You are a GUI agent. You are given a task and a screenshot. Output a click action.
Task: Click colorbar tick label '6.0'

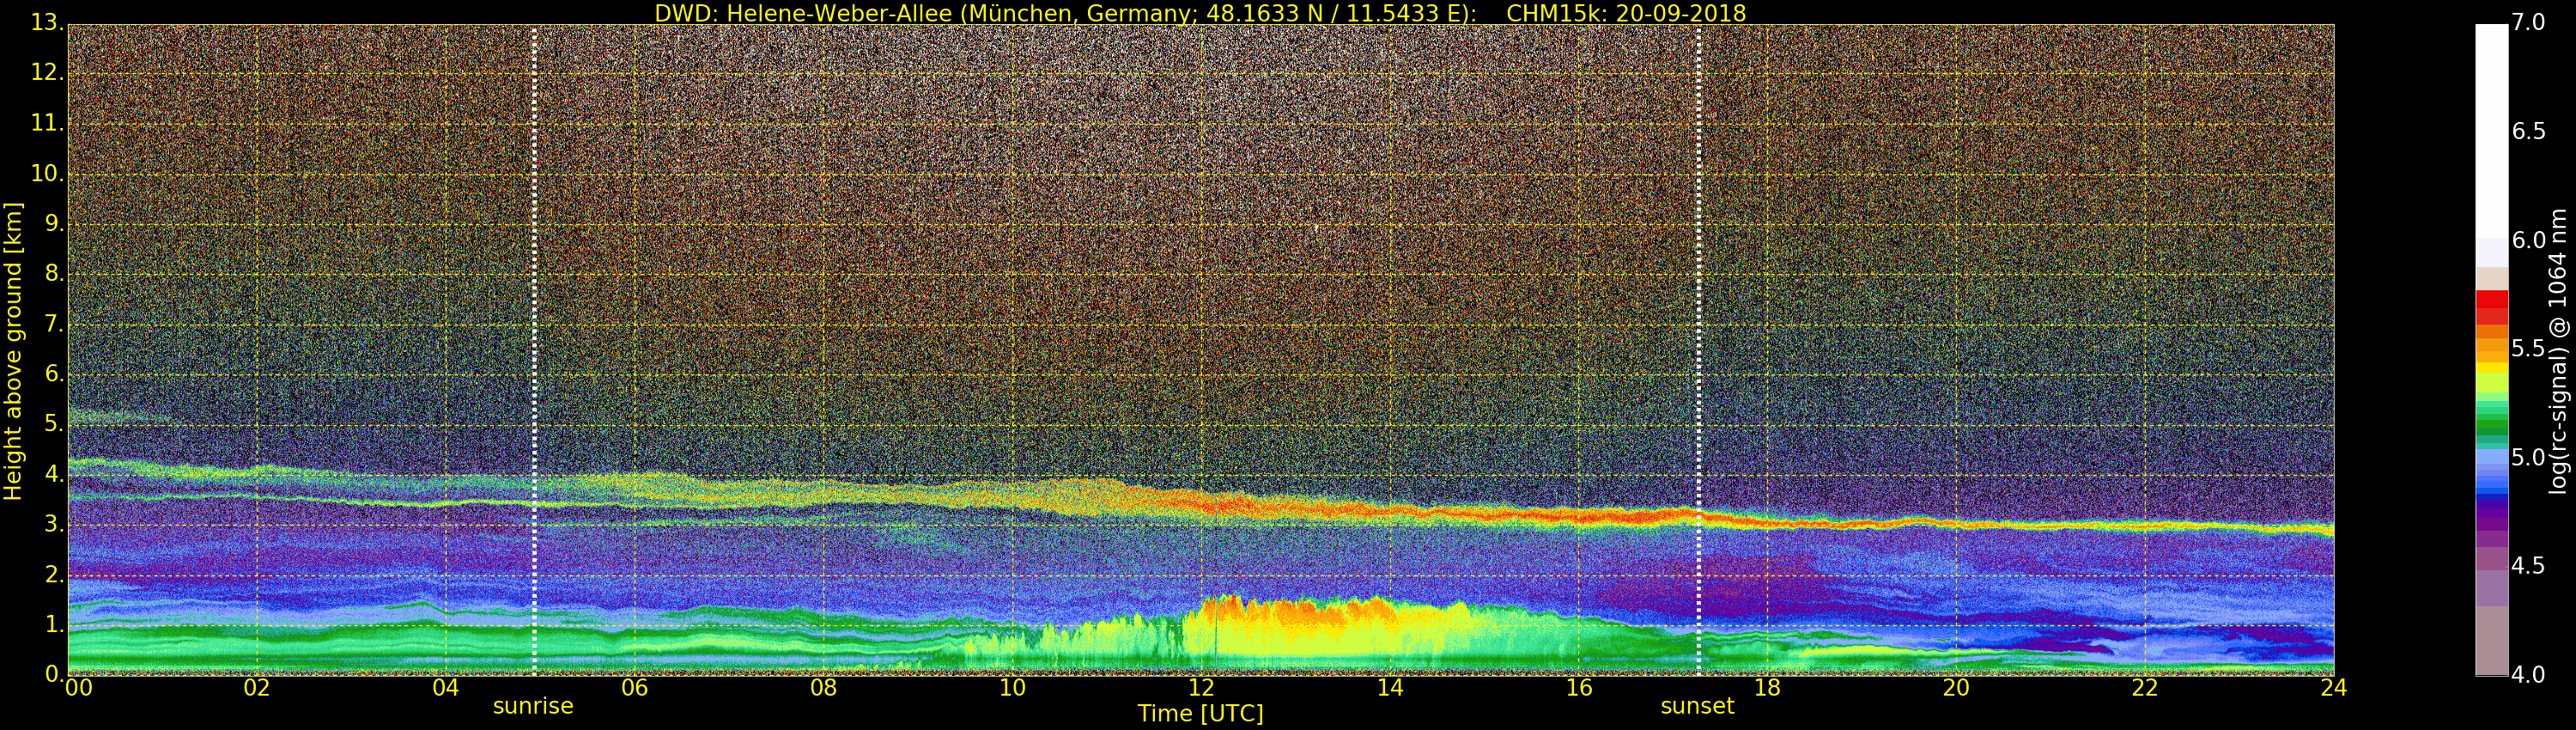tap(2528, 240)
